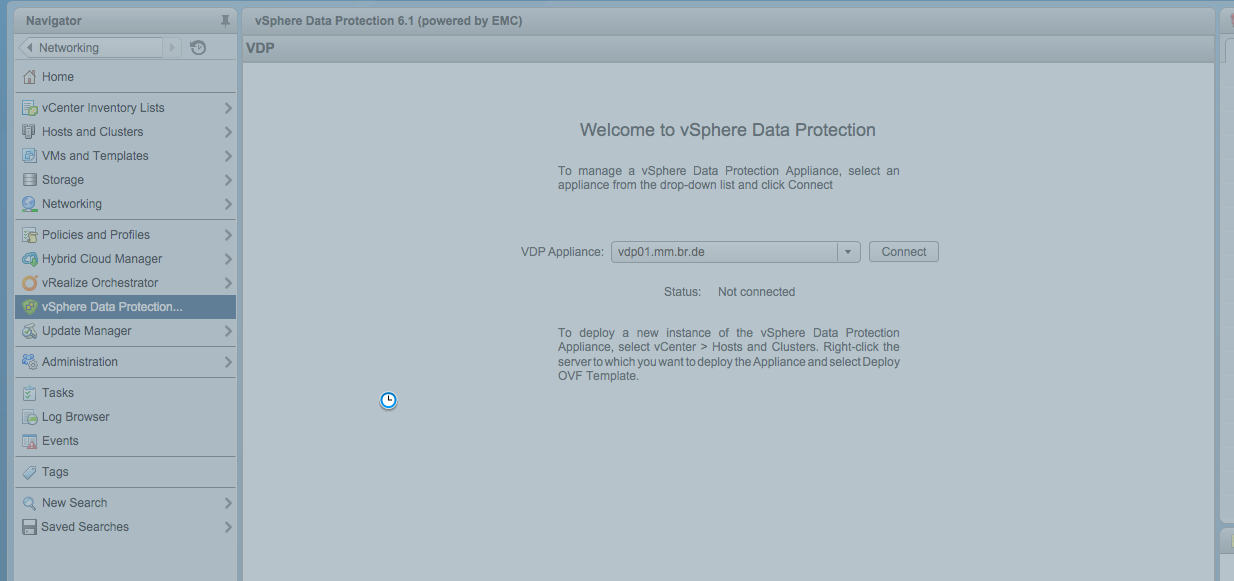Click the New Search magnifier icon
The height and width of the screenshot is (581, 1234).
click(x=30, y=503)
